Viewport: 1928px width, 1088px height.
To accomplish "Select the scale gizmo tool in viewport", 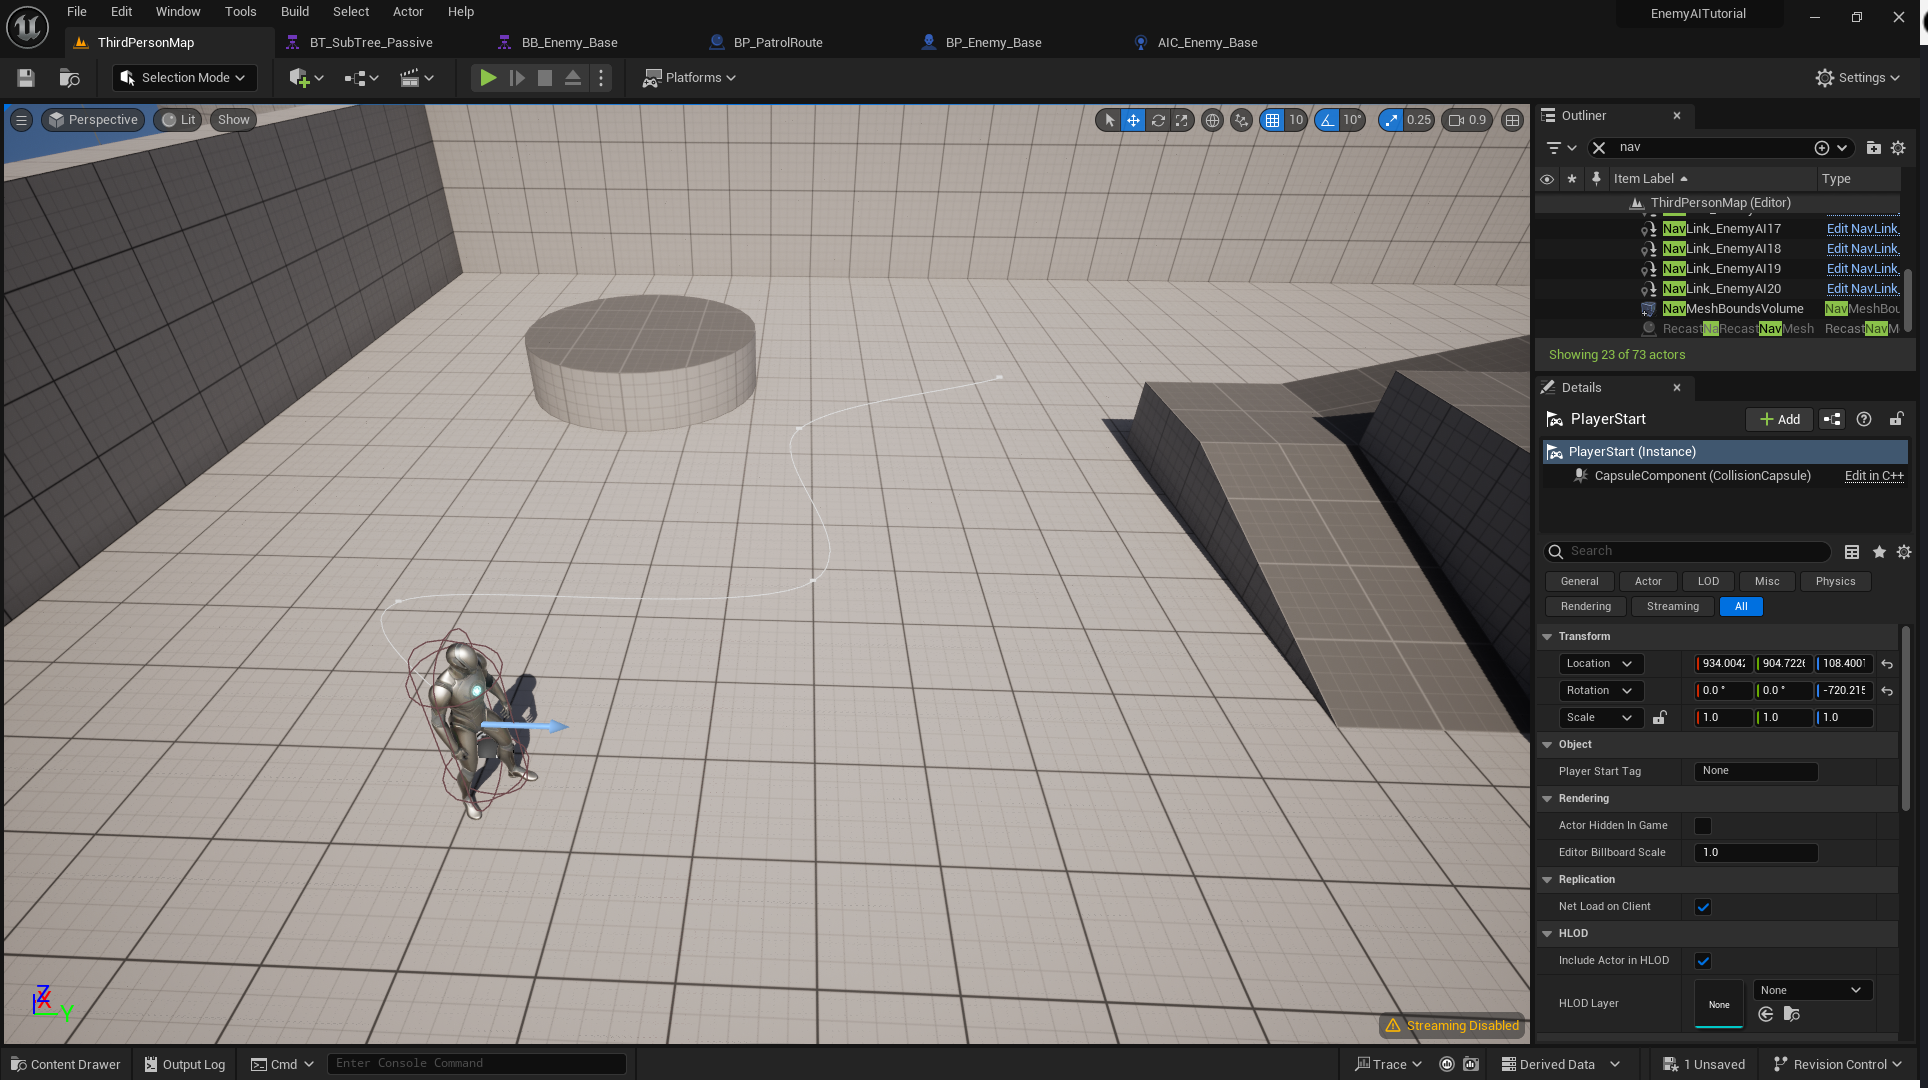I will [1182, 120].
